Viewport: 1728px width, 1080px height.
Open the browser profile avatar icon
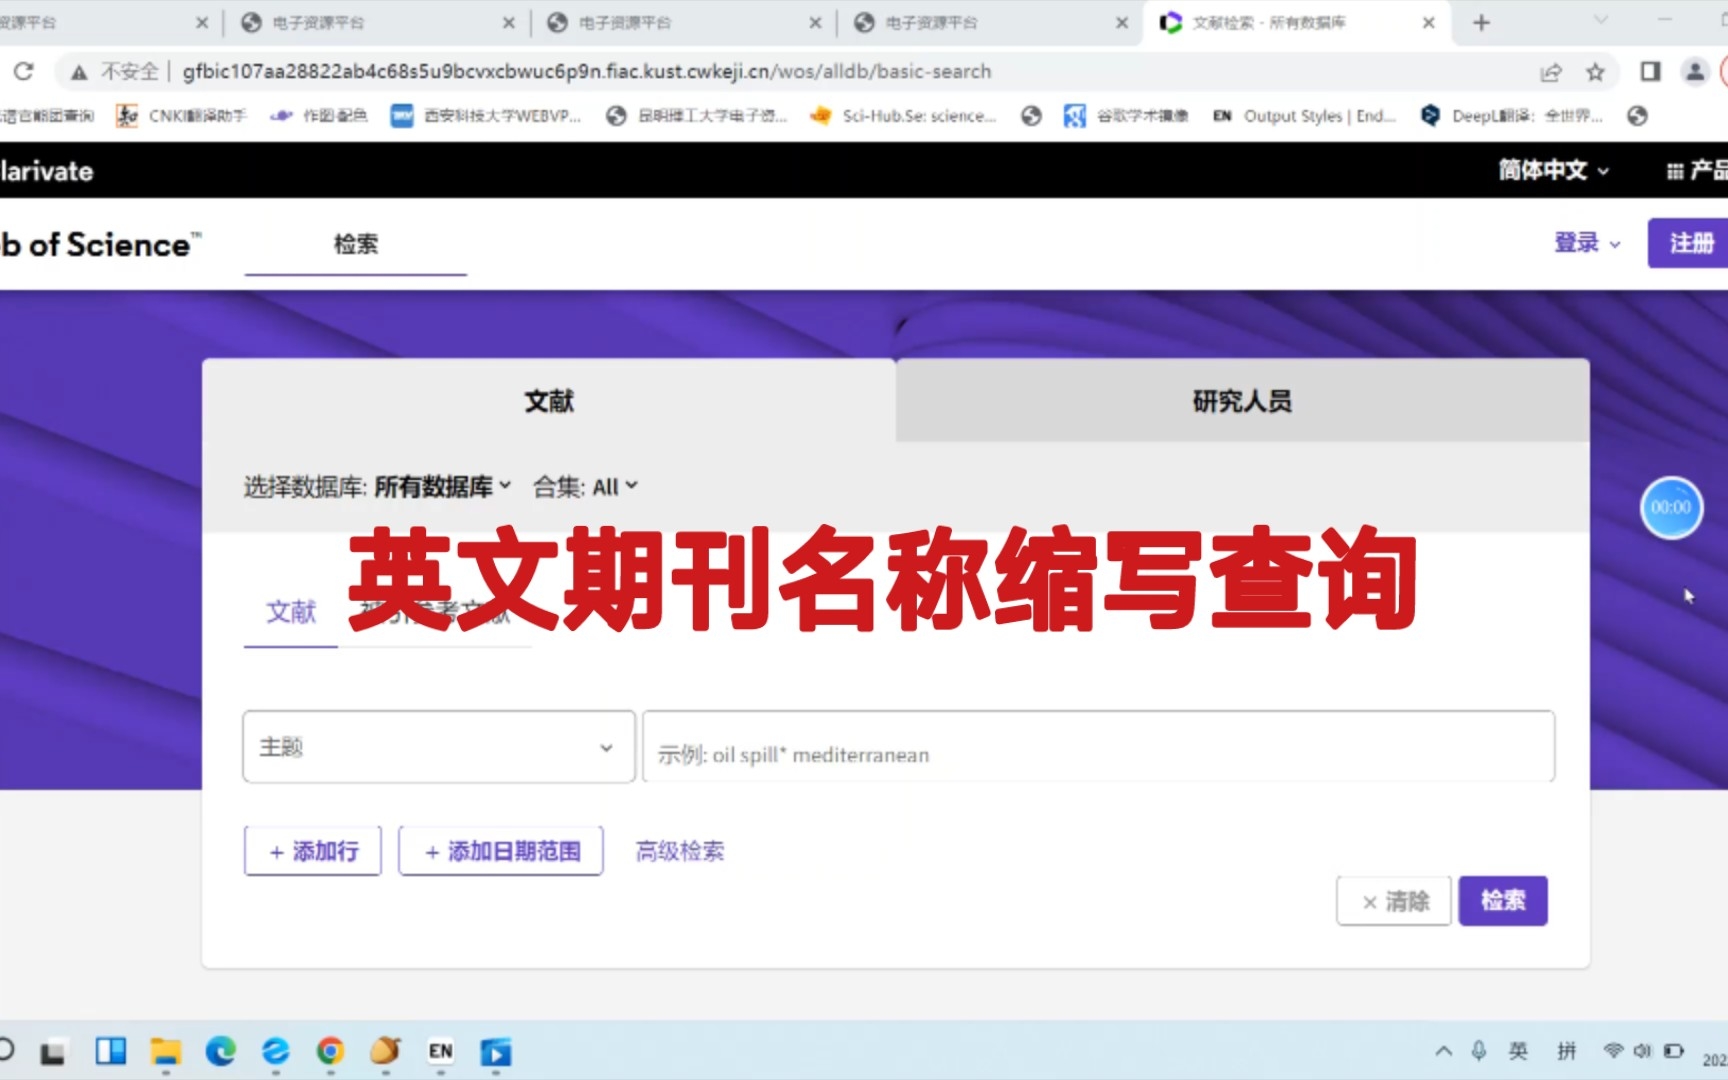pos(1695,71)
